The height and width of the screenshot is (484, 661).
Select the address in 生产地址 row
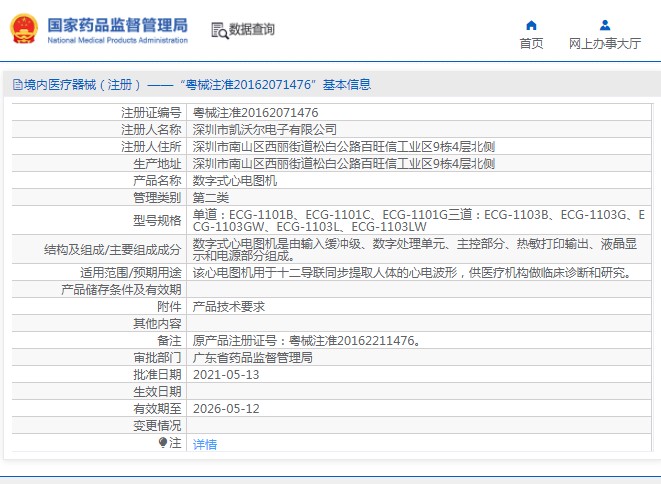click(344, 164)
